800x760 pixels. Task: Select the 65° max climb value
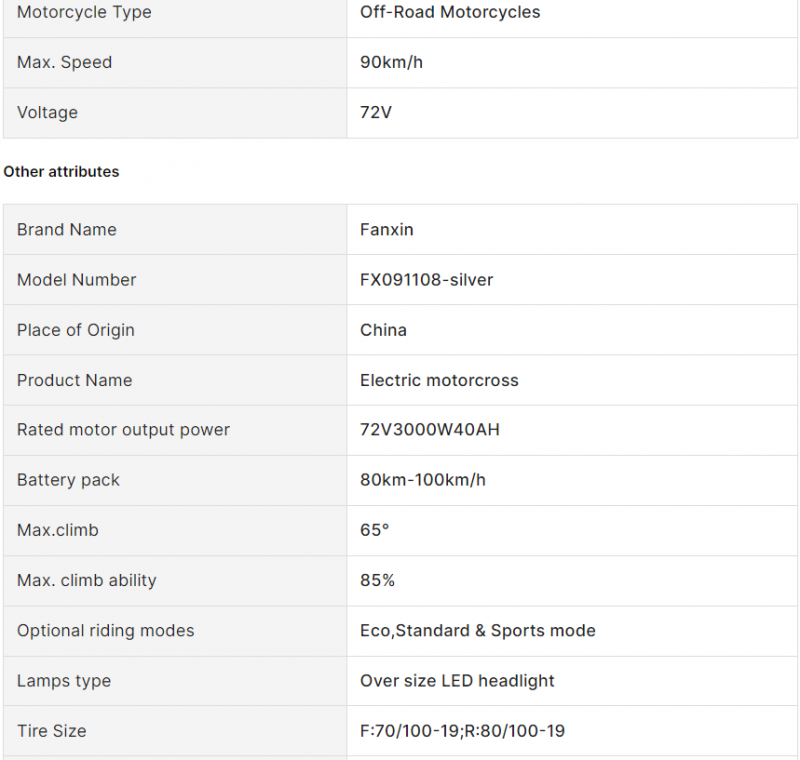[x=374, y=530]
